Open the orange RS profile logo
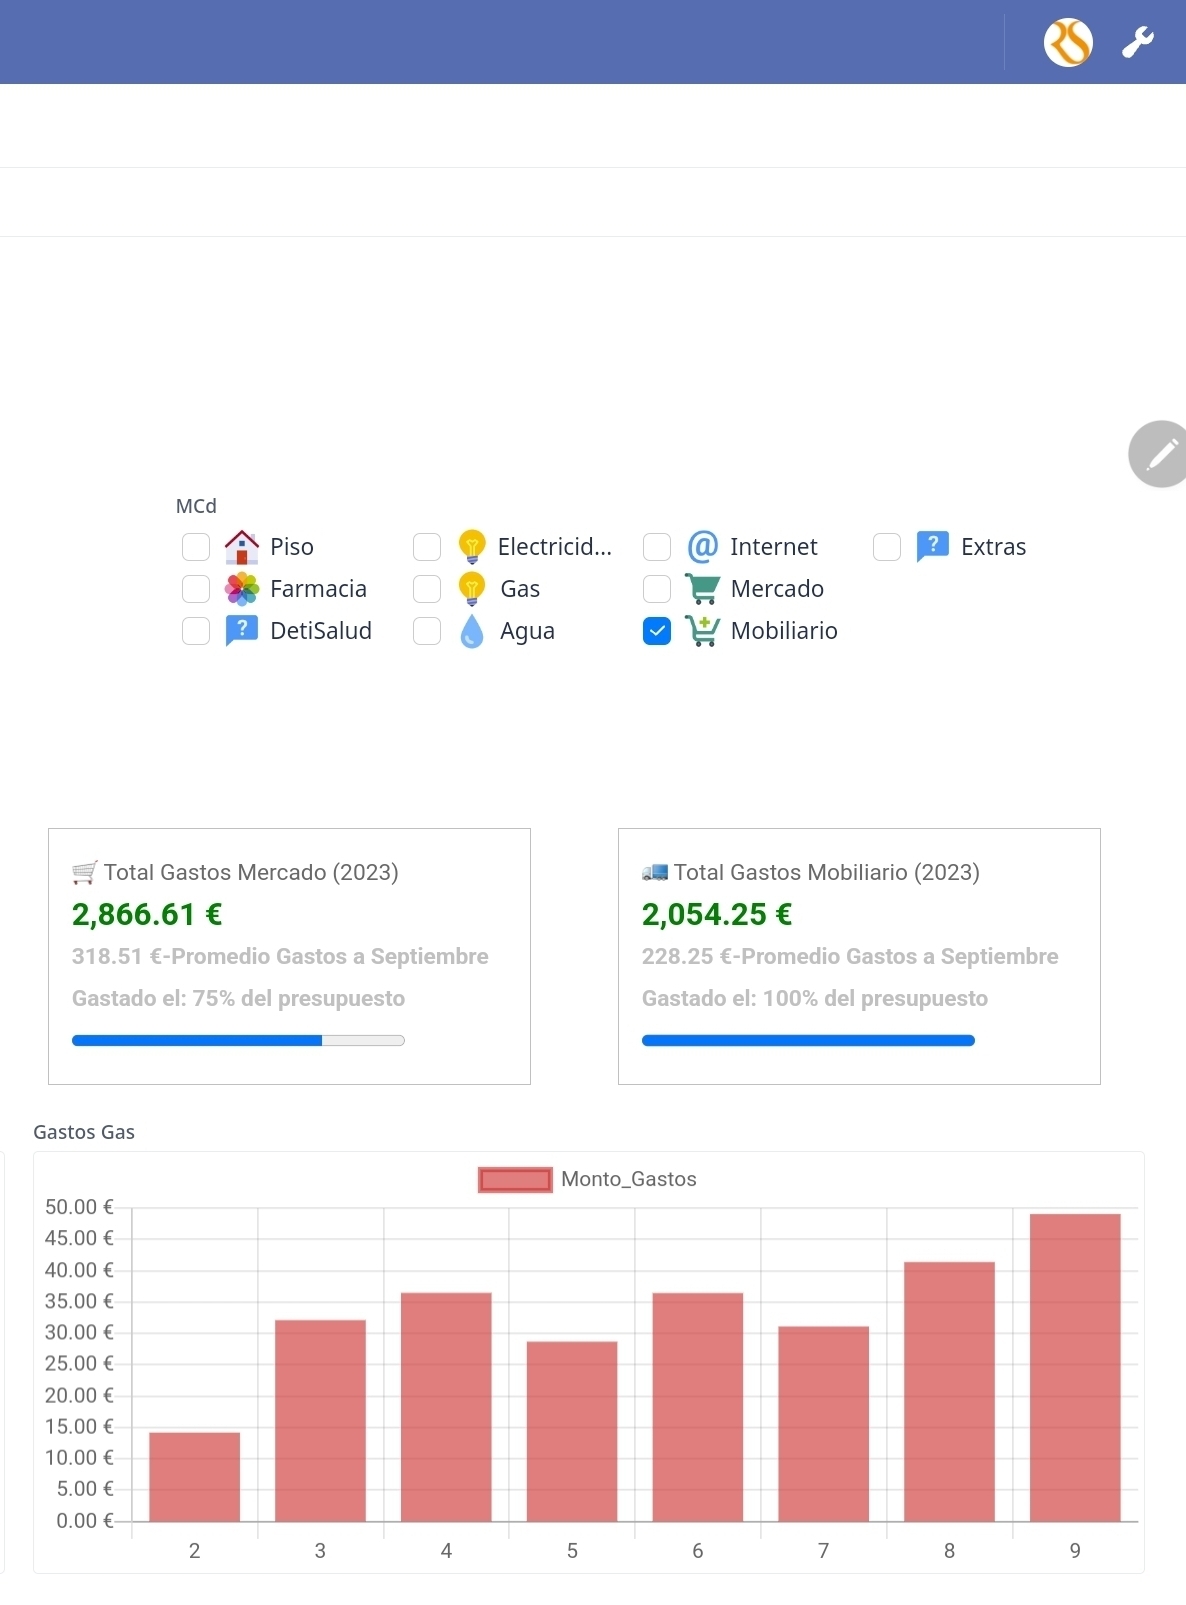Image resolution: width=1186 pixels, height=1605 pixels. click(x=1068, y=43)
